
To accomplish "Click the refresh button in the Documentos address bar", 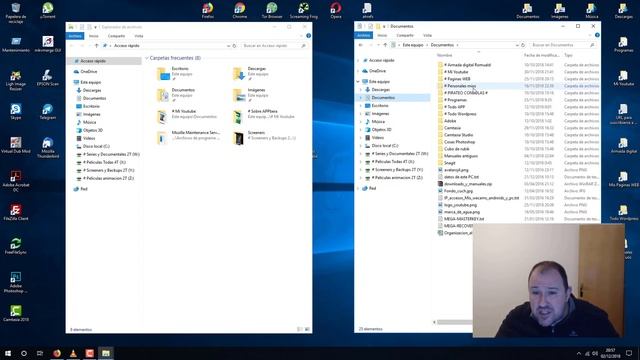I will click(x=523, y=45).
